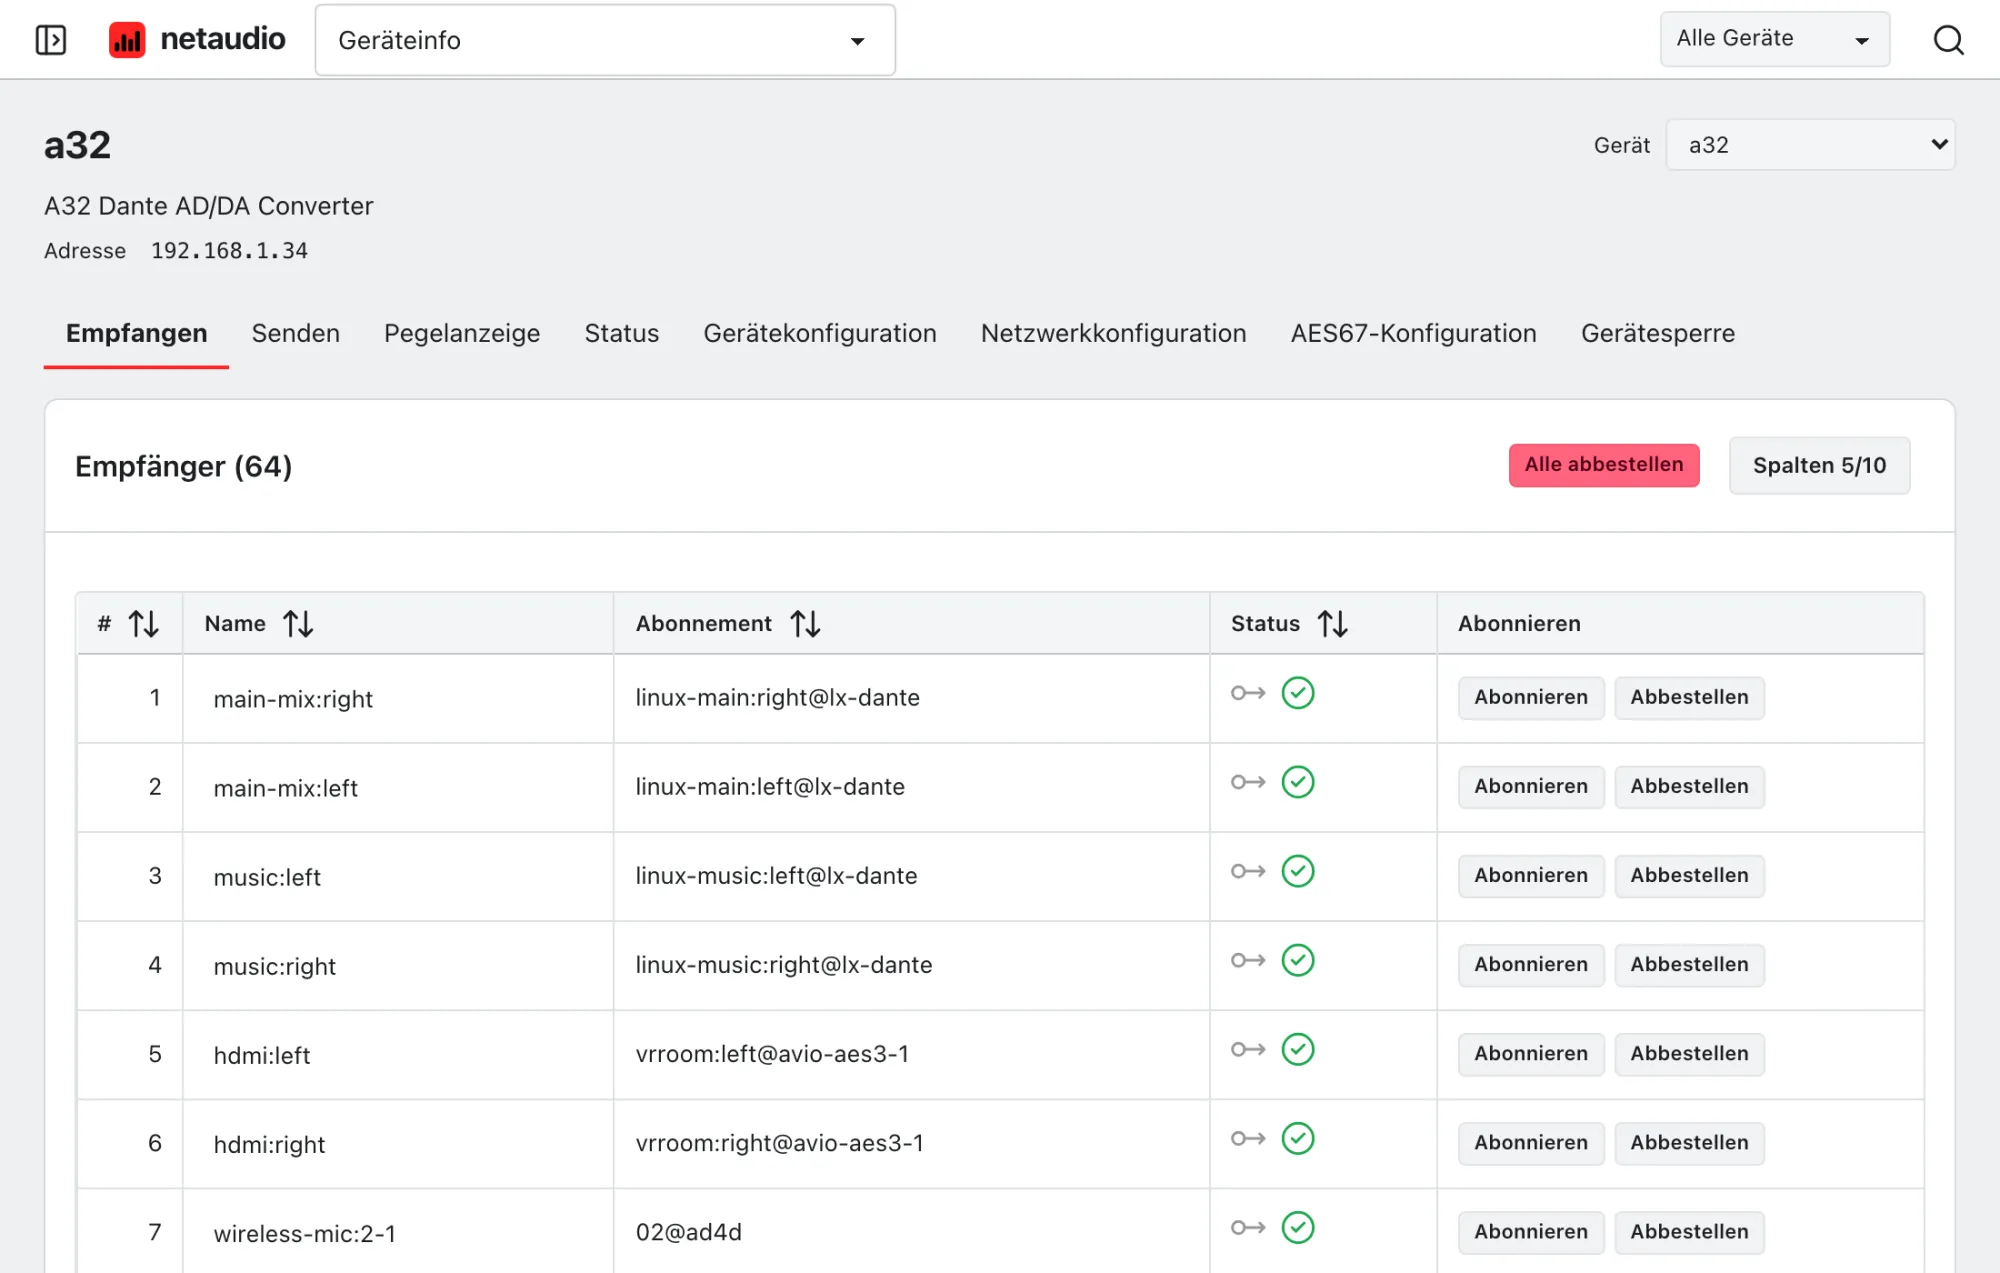Sort by Name column arrows
The image size is (2000, 1273).
(x=298, y=624)
